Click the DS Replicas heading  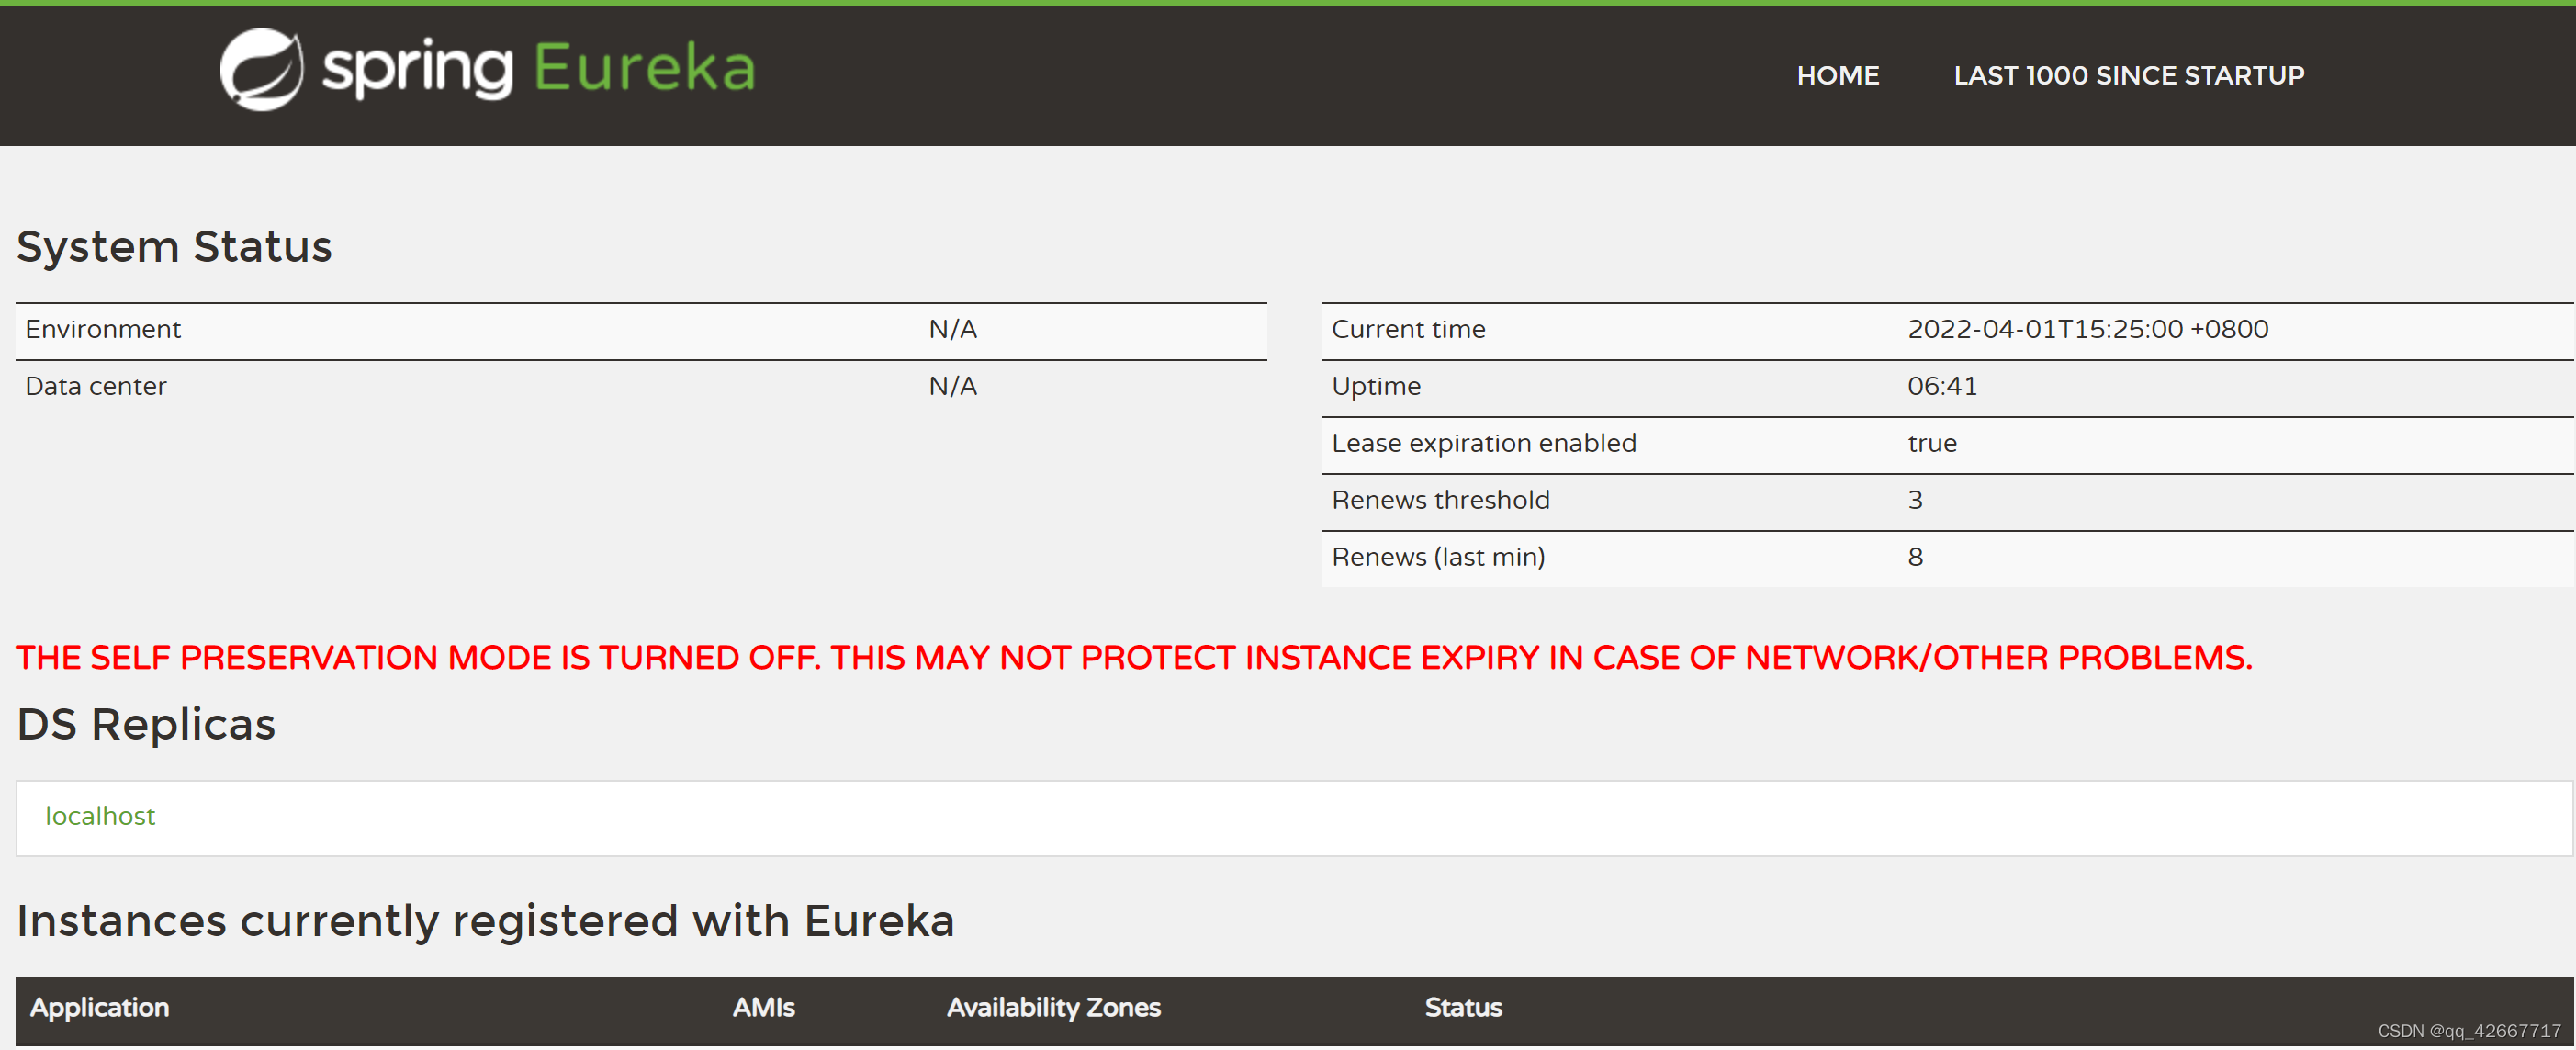click(x=146, y=724)
